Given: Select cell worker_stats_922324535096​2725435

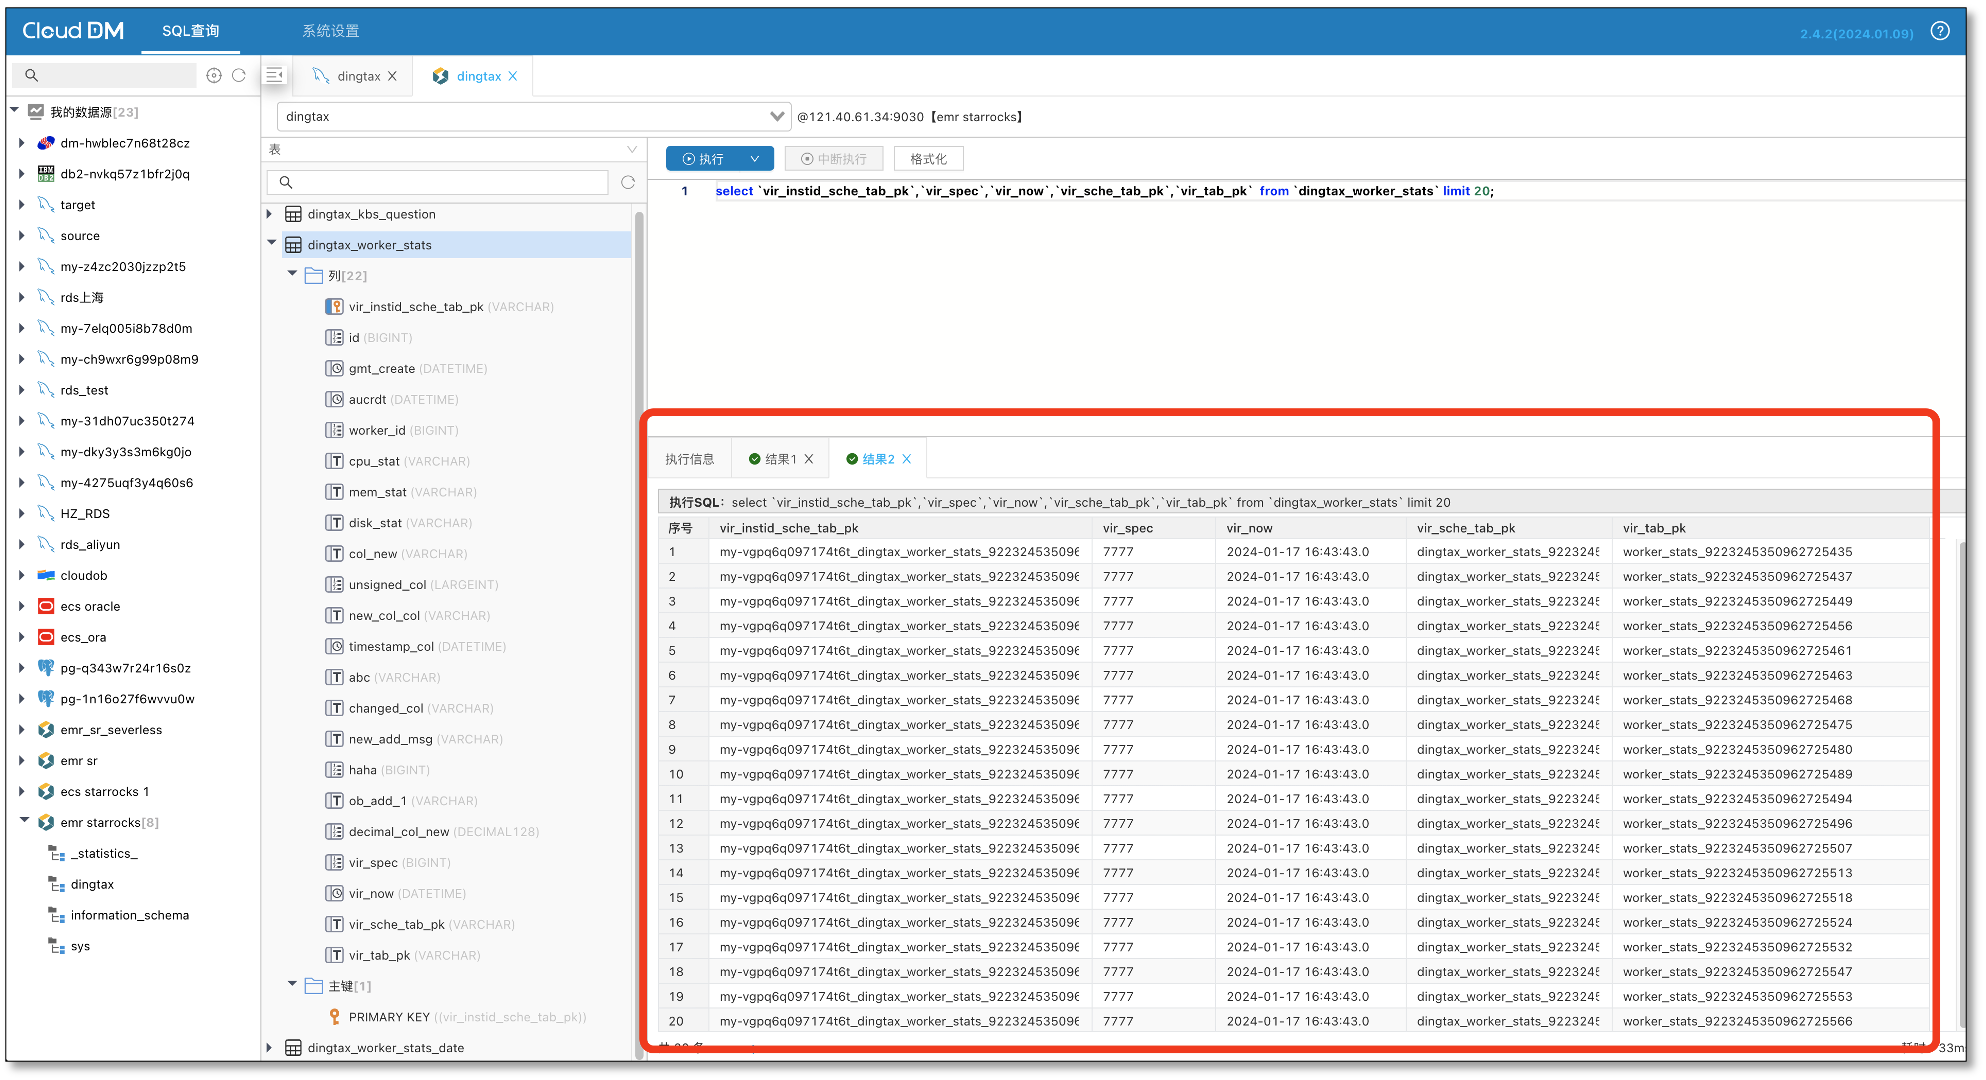Looking at the screenshot, I should point(1738,552).
